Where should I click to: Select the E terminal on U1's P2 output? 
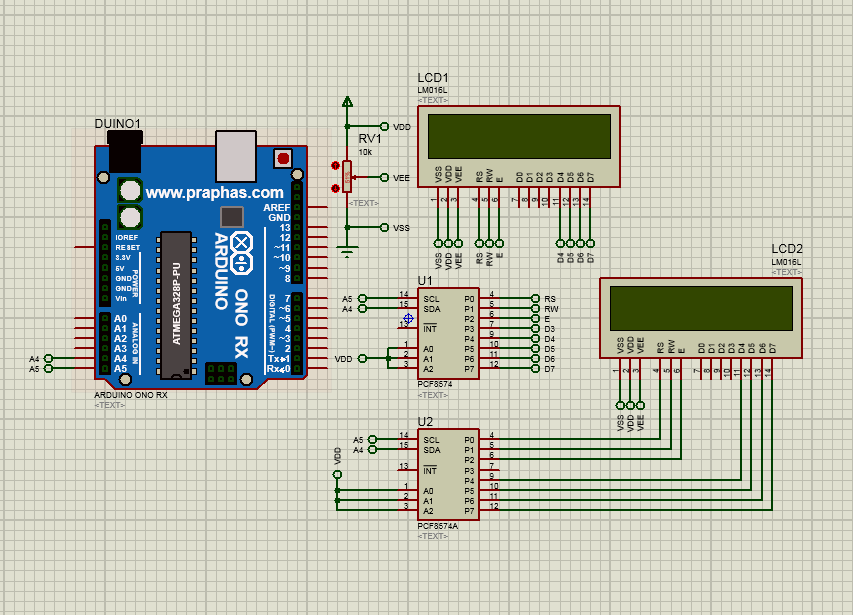[535, 318]
